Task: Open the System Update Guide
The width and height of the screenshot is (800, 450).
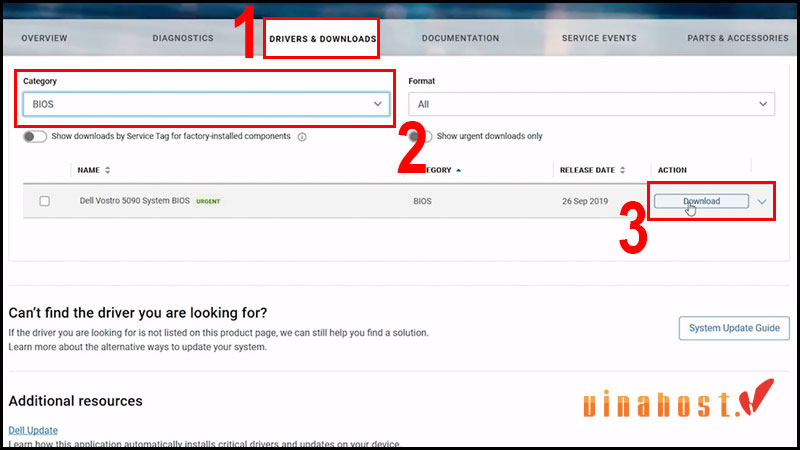Action: pyautogui.click(x=734, y=328)
